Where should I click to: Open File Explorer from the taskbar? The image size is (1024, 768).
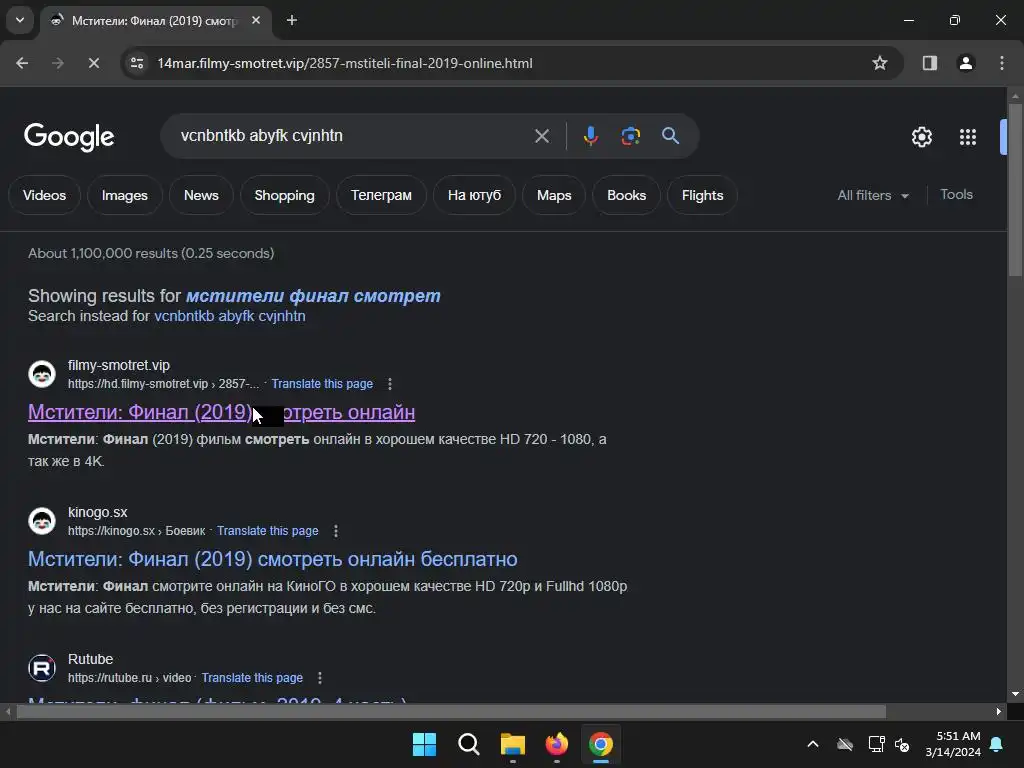513,744
